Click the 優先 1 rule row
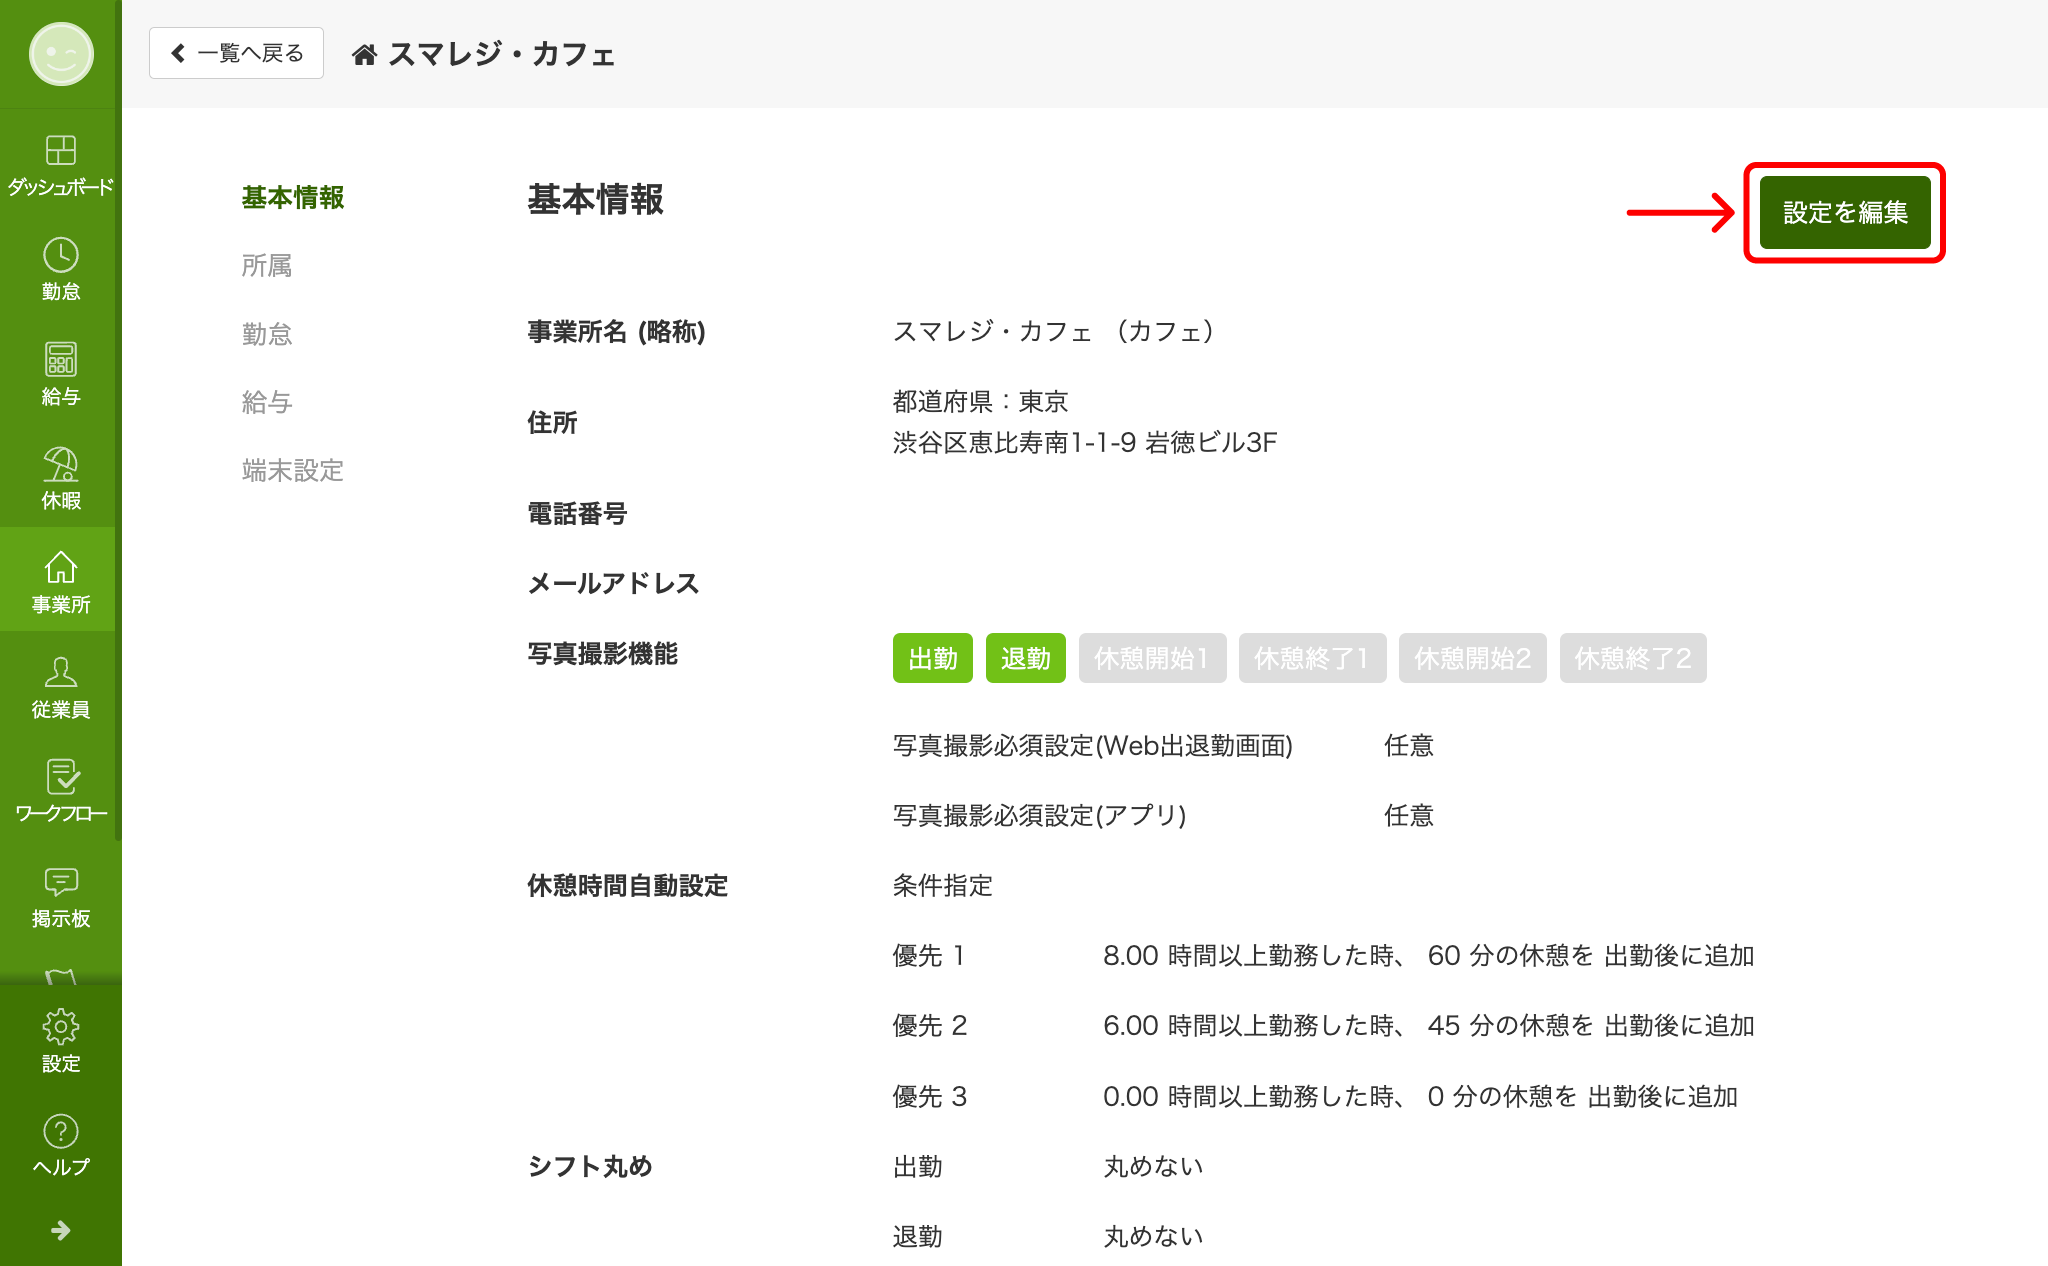Screen dimensions: 2048x1266 click(x=1324, y=955)
